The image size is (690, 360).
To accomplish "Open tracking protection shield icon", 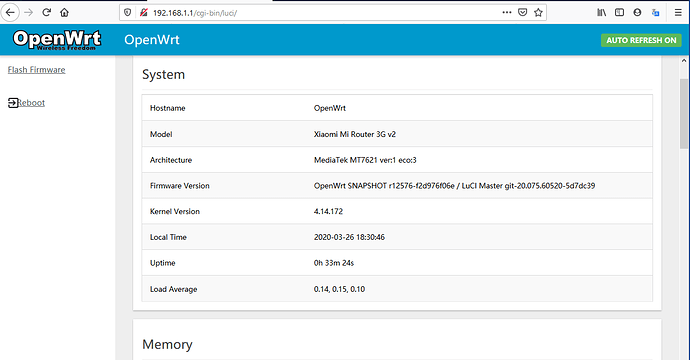I will [128, 12].
